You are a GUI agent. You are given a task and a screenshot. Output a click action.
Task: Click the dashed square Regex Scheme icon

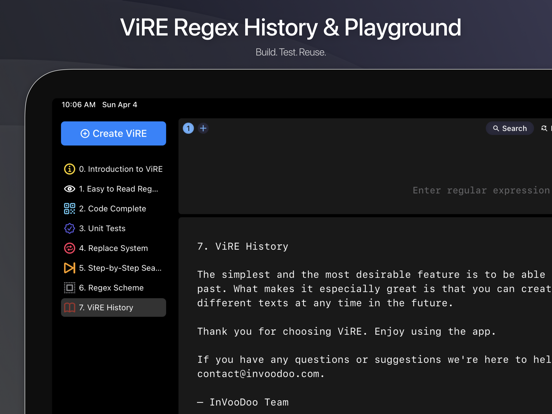pos(69,288)
